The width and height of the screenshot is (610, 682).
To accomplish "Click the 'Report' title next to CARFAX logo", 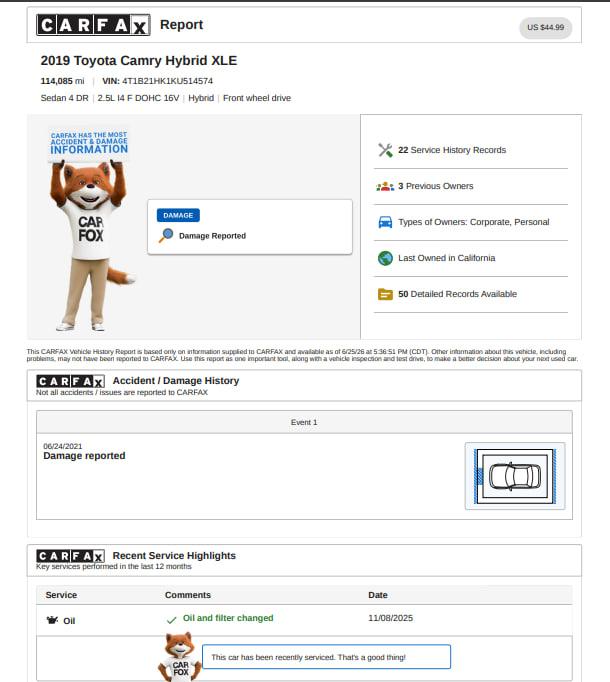I will coord(181,25).
